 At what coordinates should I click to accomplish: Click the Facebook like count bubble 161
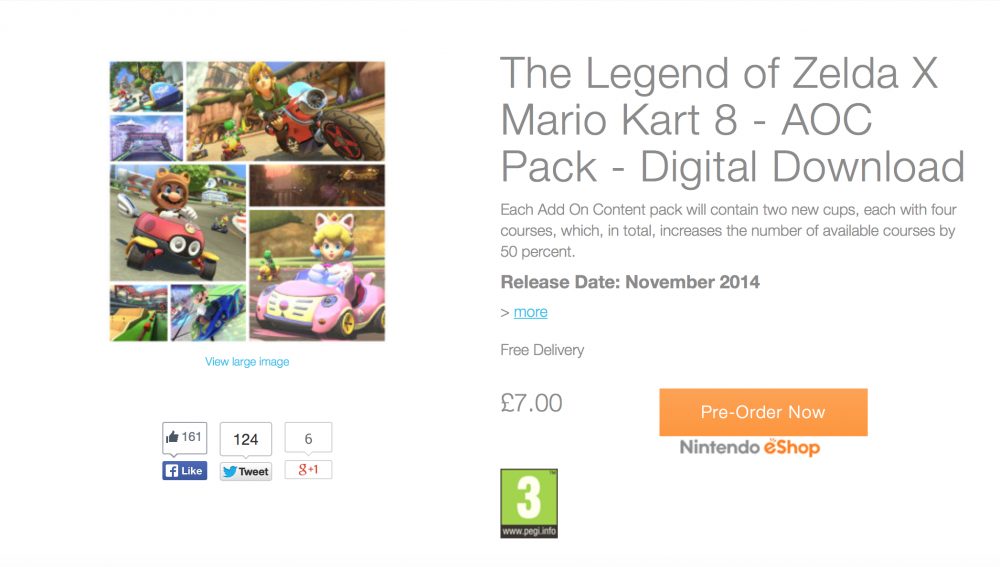tap(184, 437)
